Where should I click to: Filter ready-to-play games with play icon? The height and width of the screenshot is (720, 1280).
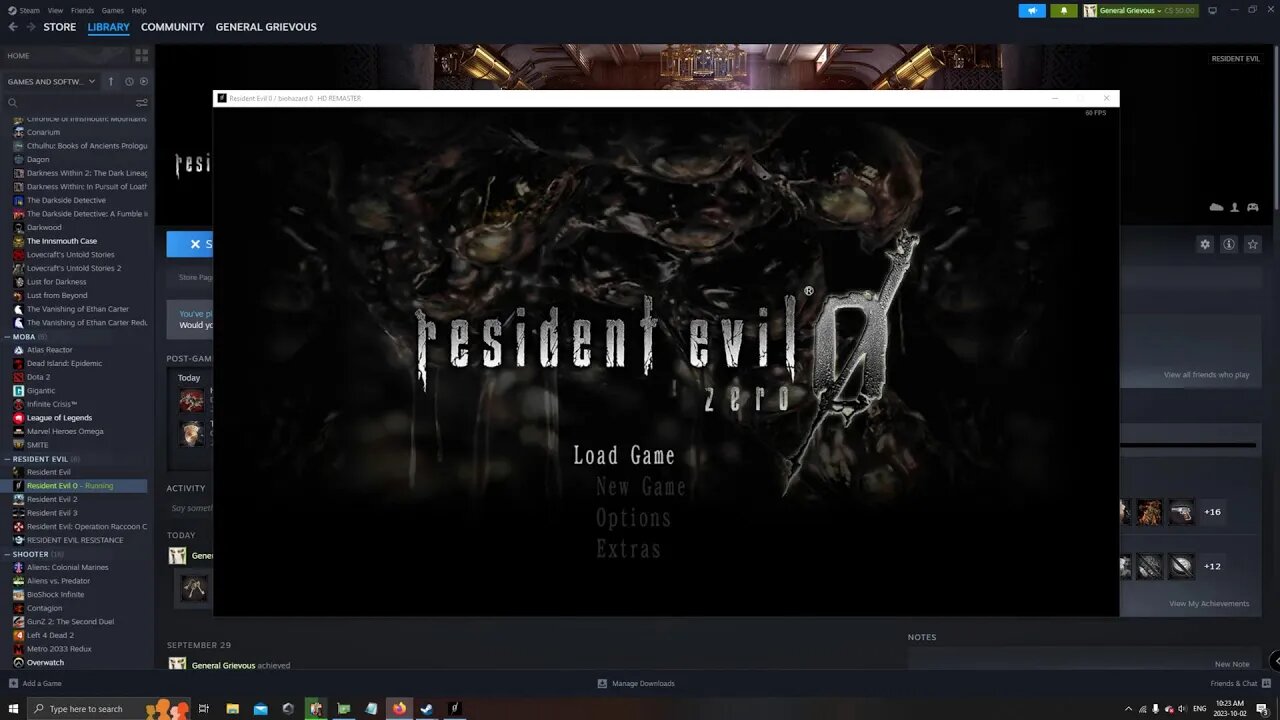(x=144, y=81)
